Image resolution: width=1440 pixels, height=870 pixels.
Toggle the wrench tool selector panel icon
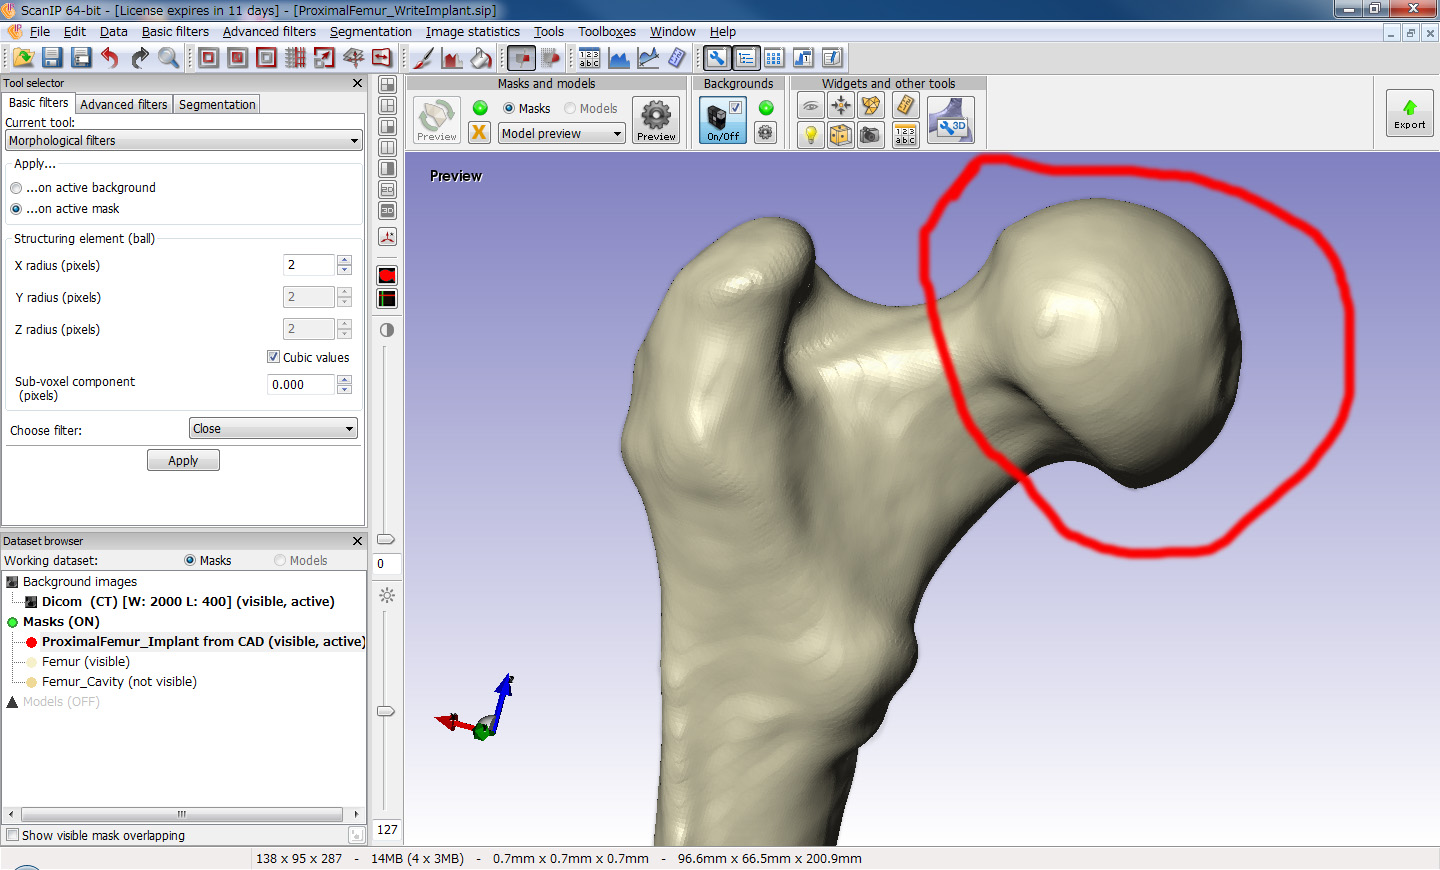coord(717,58)
